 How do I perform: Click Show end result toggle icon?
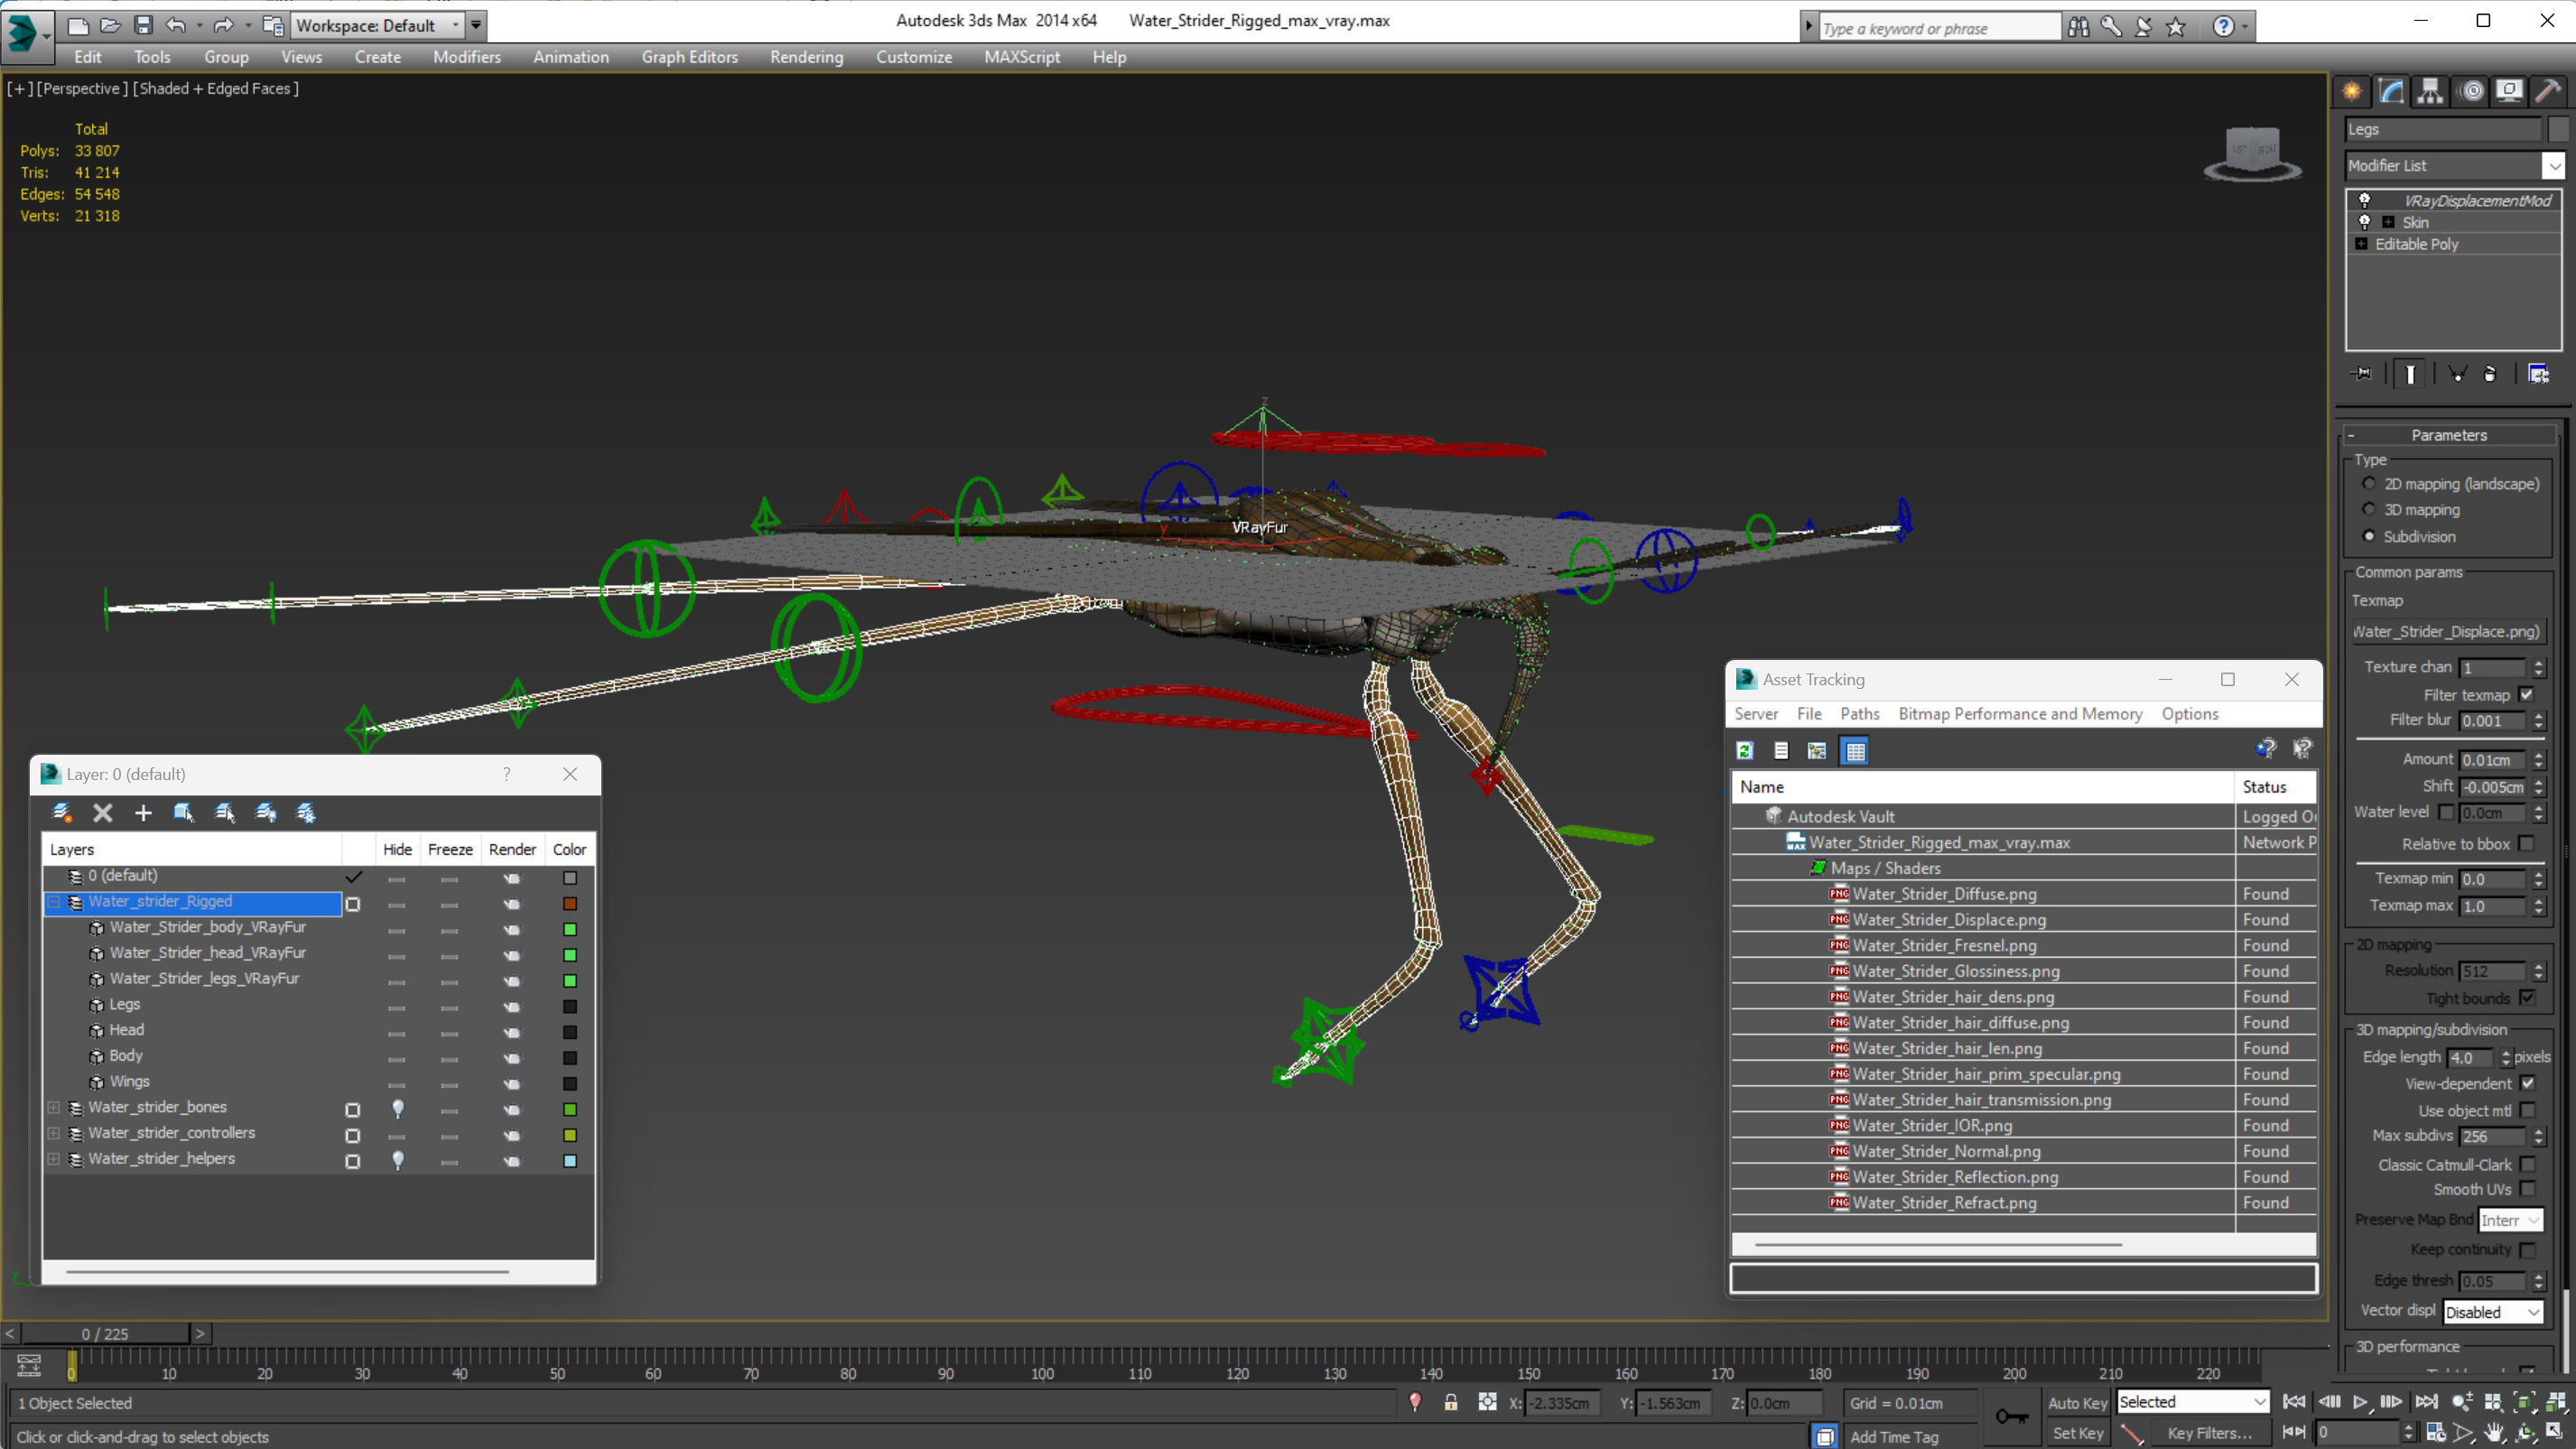[2410, 374]
